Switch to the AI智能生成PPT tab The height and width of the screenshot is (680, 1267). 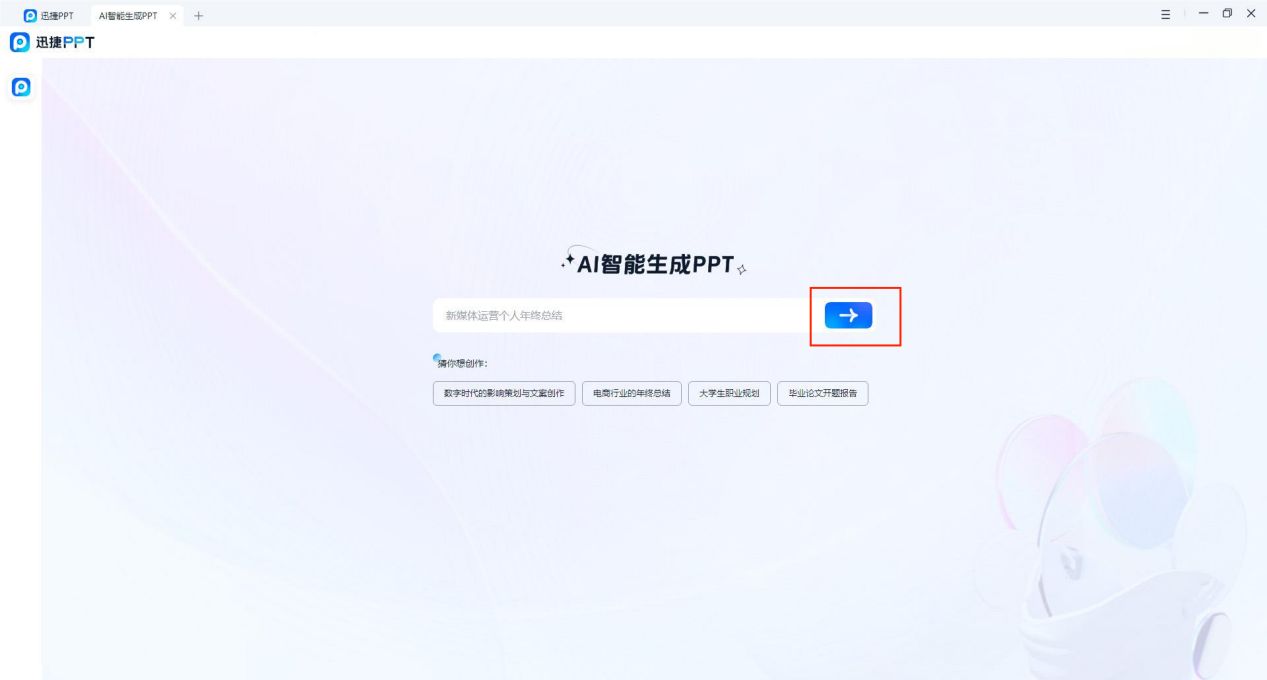(128, 16)
